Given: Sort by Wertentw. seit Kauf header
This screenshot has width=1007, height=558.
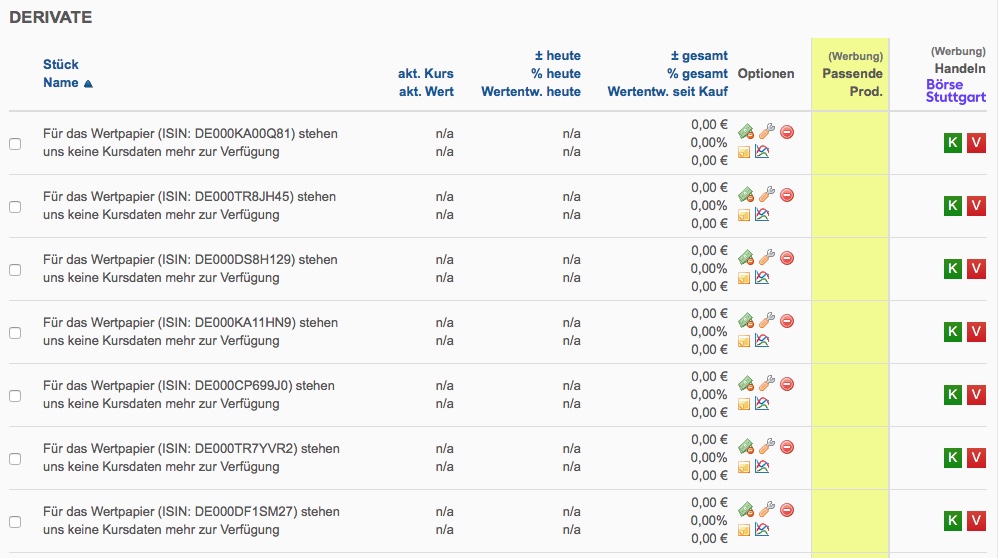Looking at the screenshot, I should pyautogui.click(x=667, y=91).
